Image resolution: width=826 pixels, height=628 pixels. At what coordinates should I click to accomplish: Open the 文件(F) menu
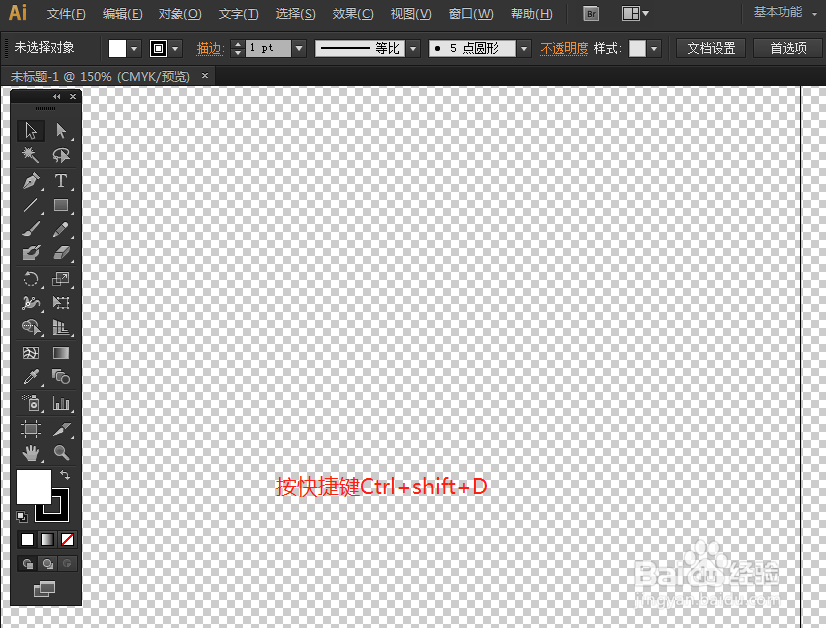[x=66, y=14]
